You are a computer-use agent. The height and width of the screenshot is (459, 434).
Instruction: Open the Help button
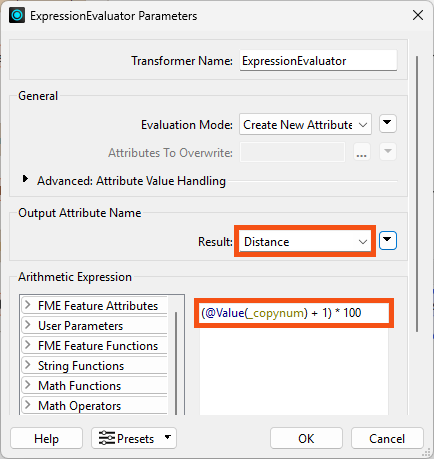tap(46, 438)
